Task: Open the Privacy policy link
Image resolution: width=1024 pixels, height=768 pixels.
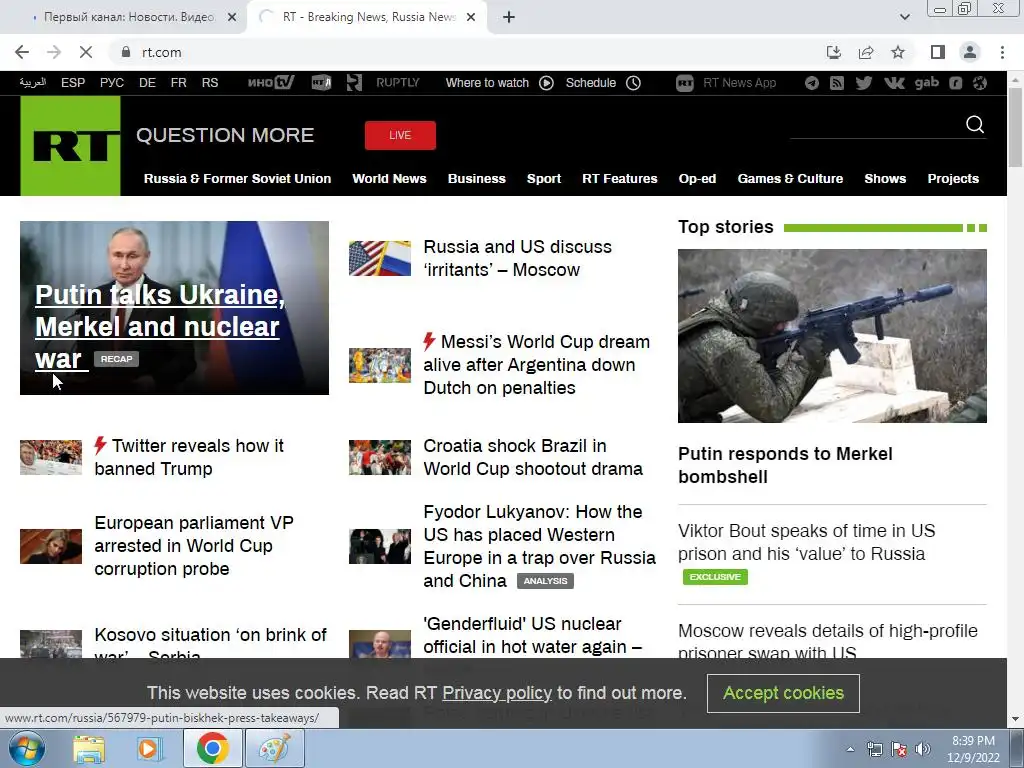Action: 497,693
